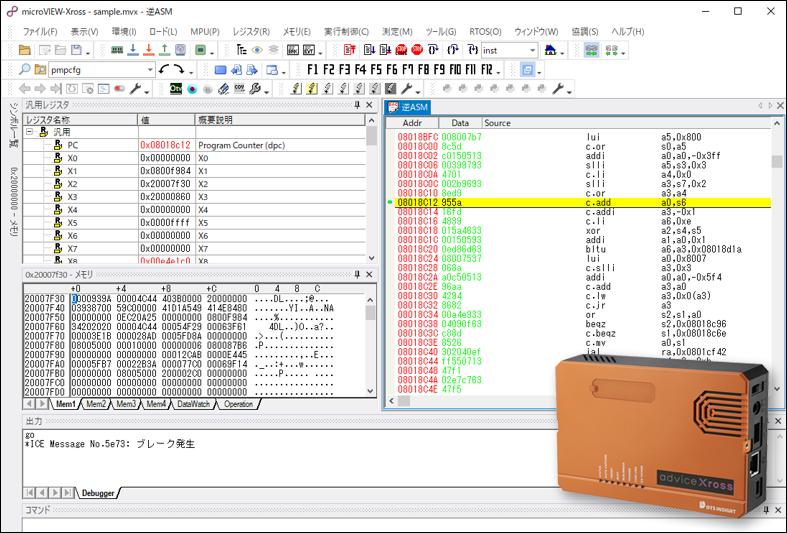Click the register panel vertical scrollbar
787x533 pixels.
click(371, 189)
